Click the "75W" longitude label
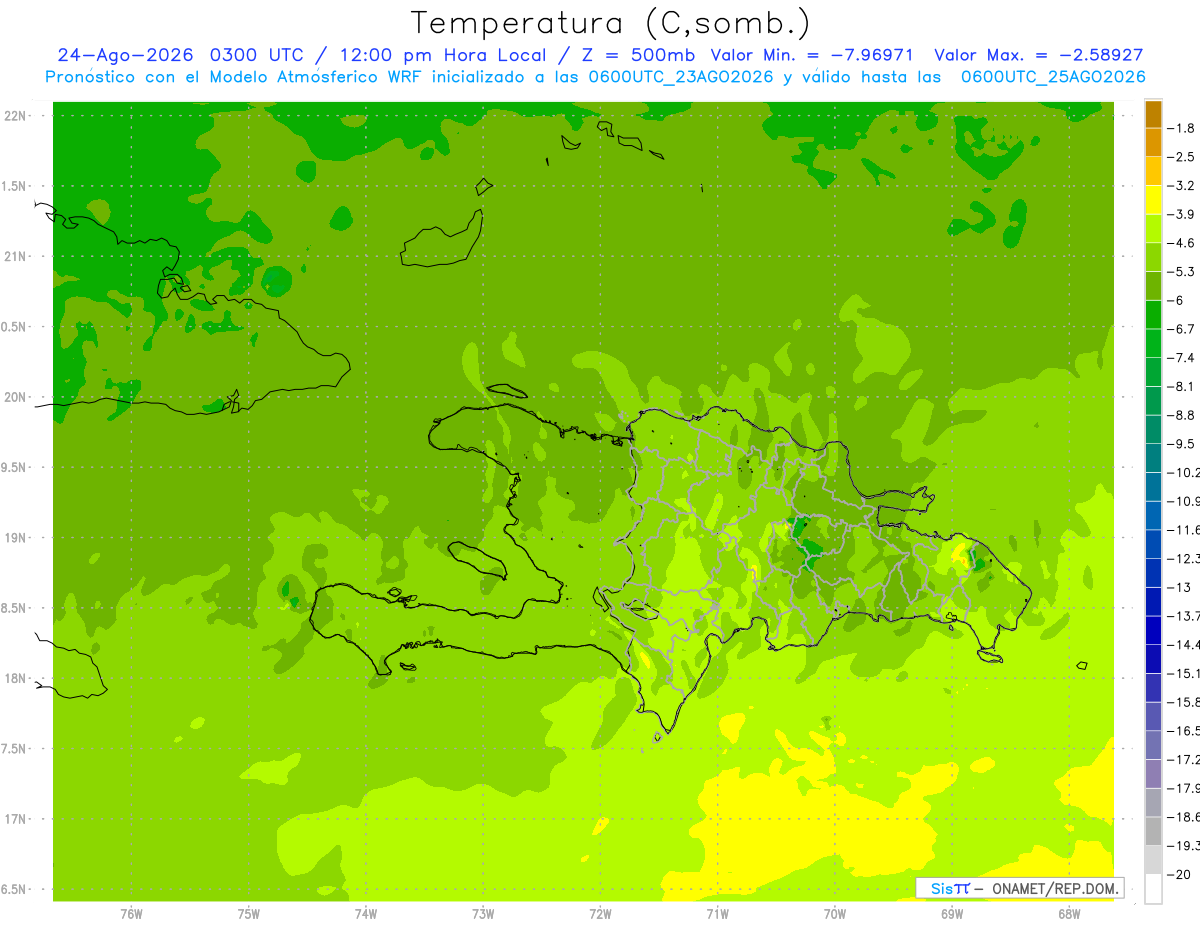 tap(249, 914)
